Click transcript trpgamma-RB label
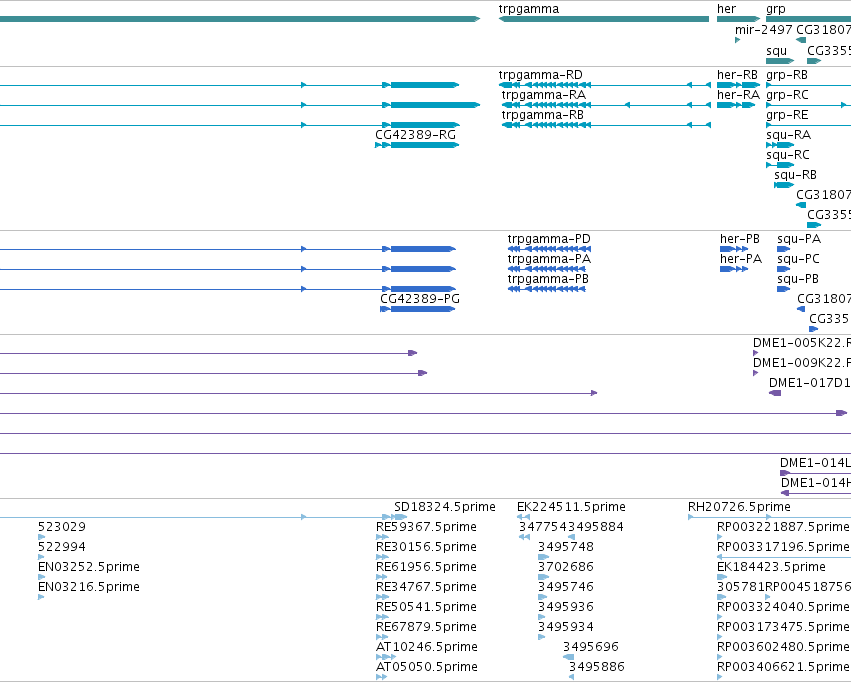Viewport: 851px width, 682px height. [543, 115]
